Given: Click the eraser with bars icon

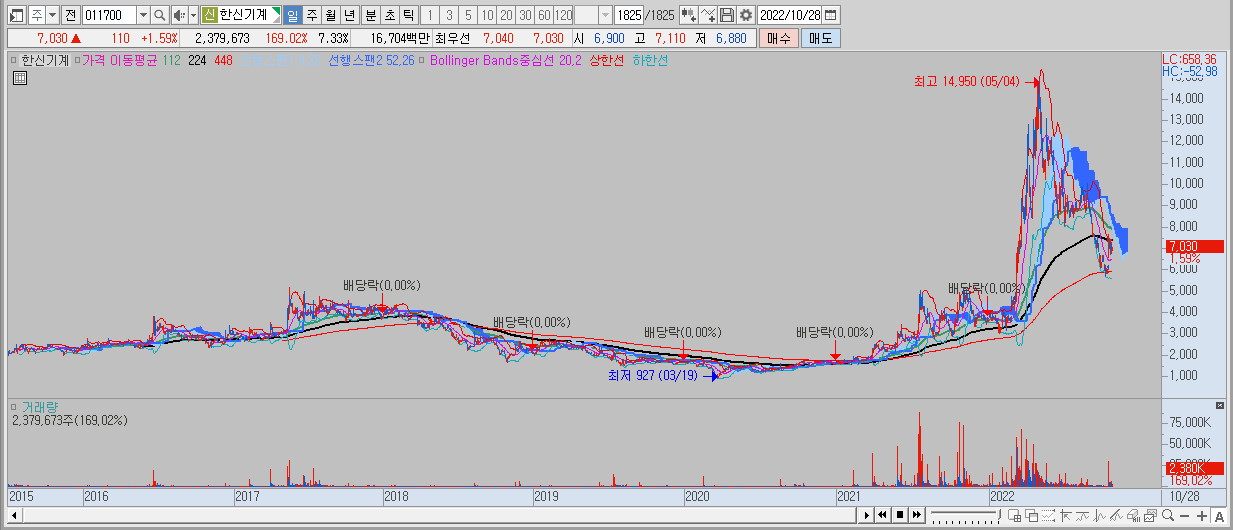Looking at the screenshot, I should [x=1134, y=515].
